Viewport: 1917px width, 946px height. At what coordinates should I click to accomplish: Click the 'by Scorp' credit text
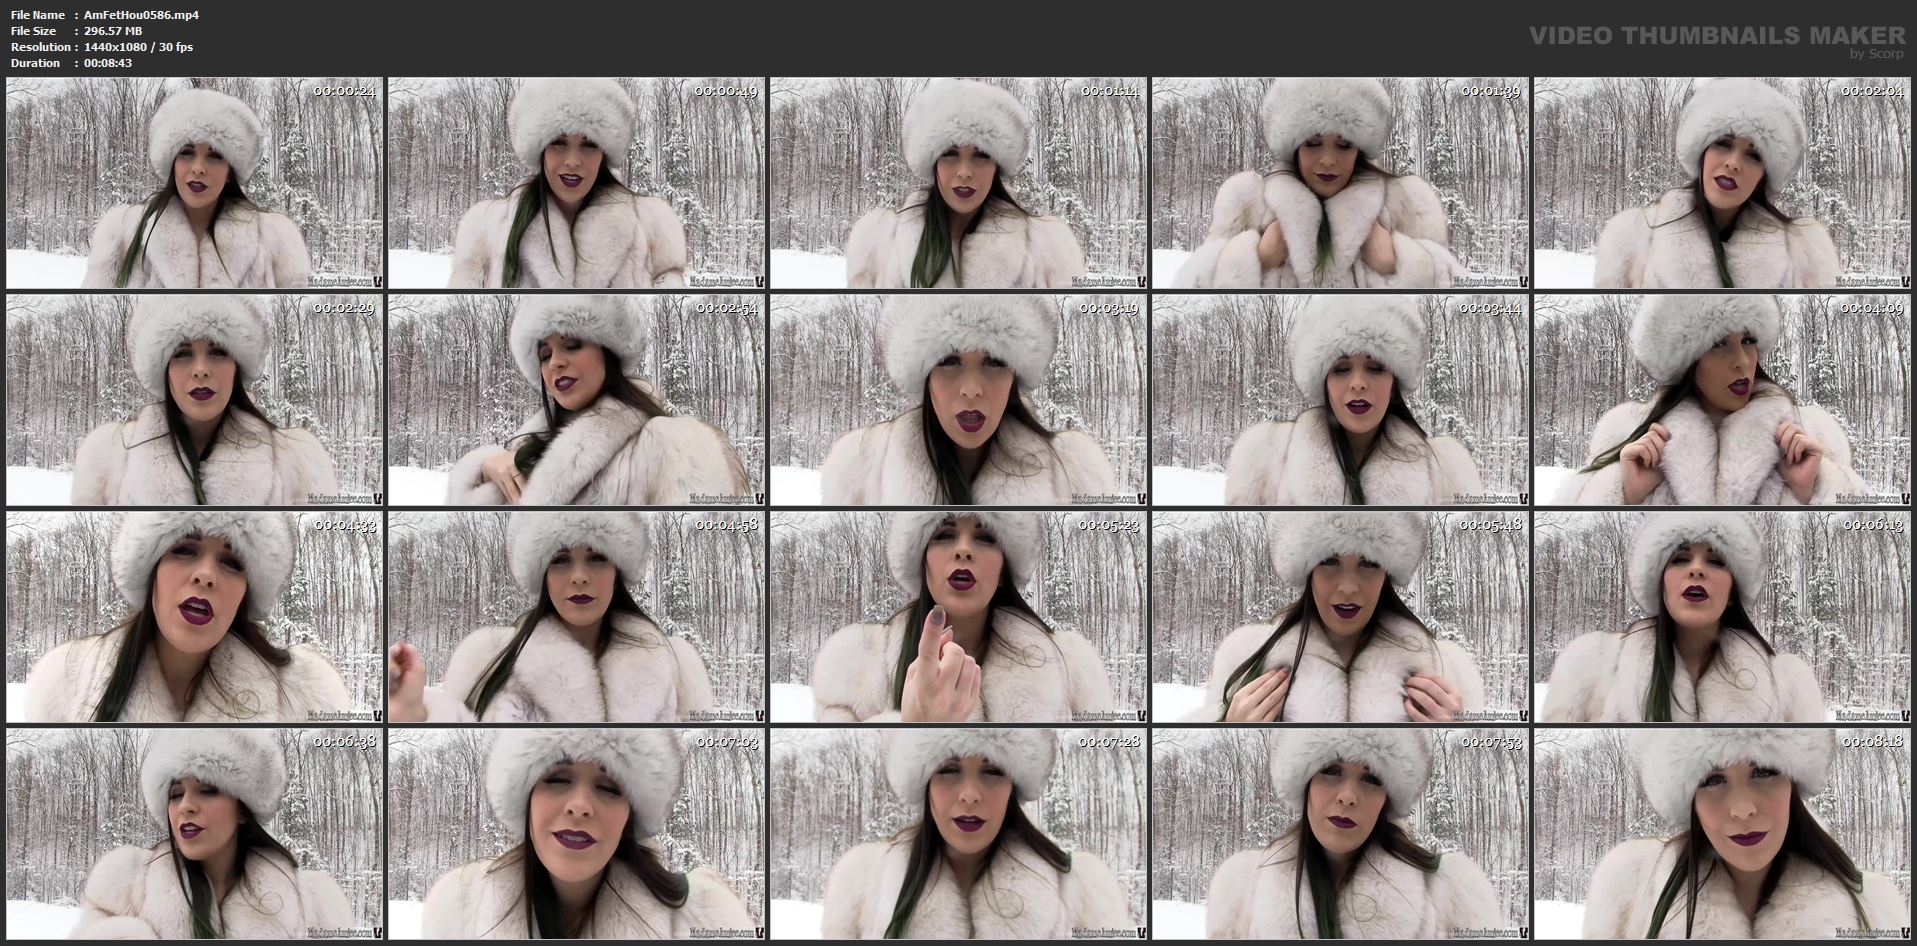pyautogui.click(x=1877, y=54)
